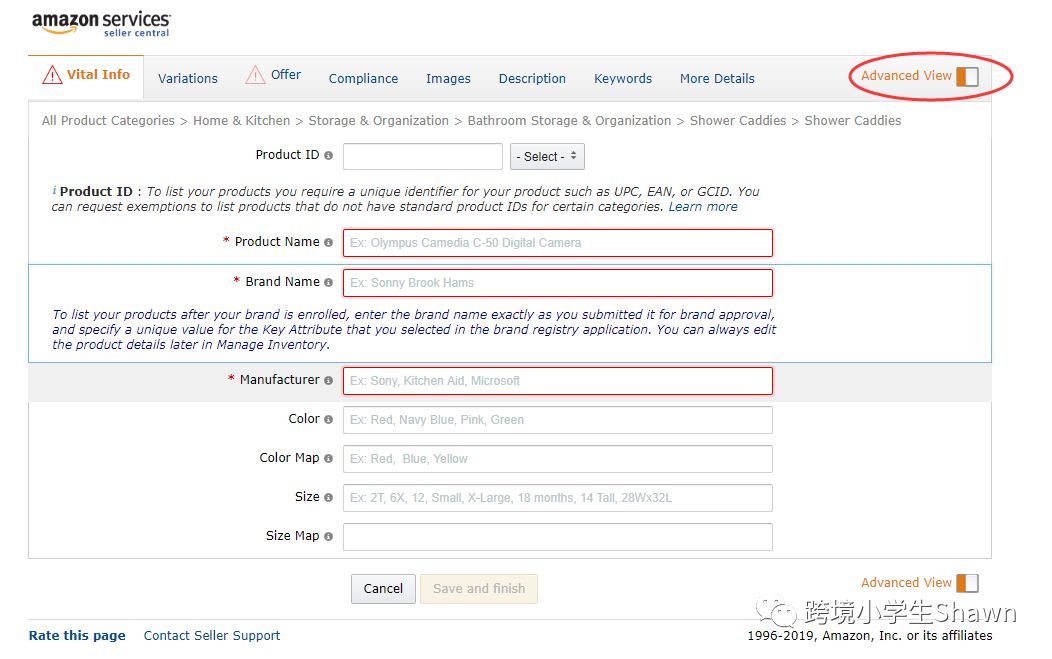Go to the Compliance tab

tap(363, 79)
